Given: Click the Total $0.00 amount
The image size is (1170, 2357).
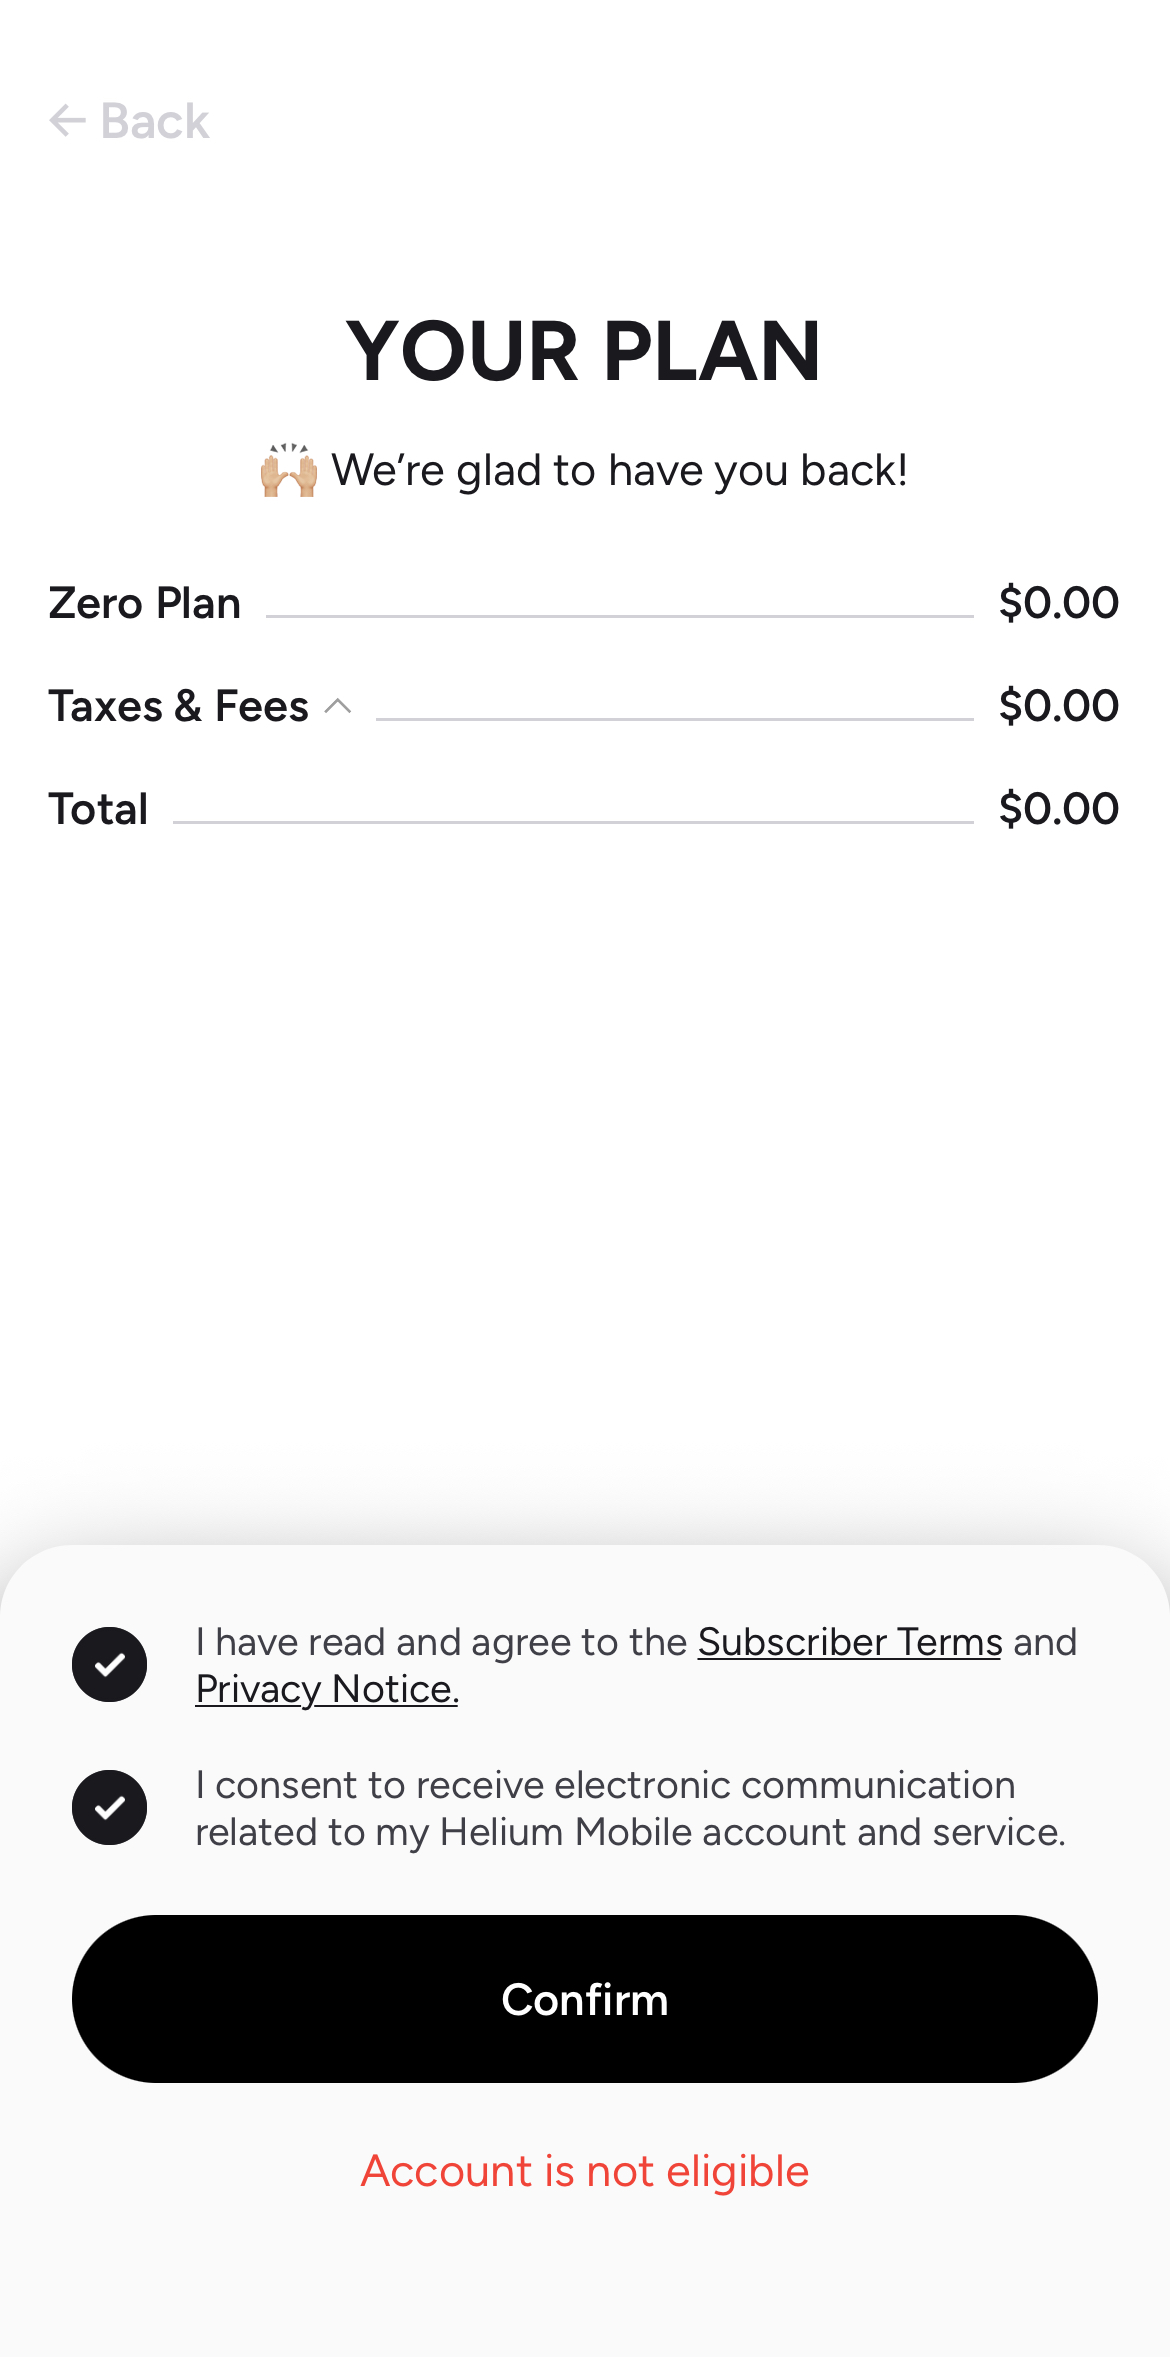Looking at the screenshot, I should (1058, 809).
